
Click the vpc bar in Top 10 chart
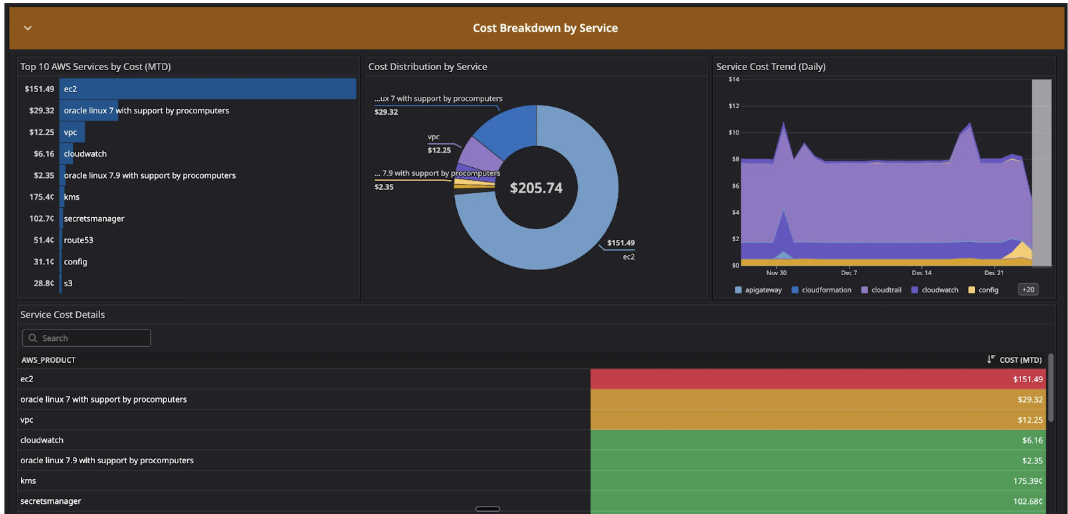click(72, 132)
